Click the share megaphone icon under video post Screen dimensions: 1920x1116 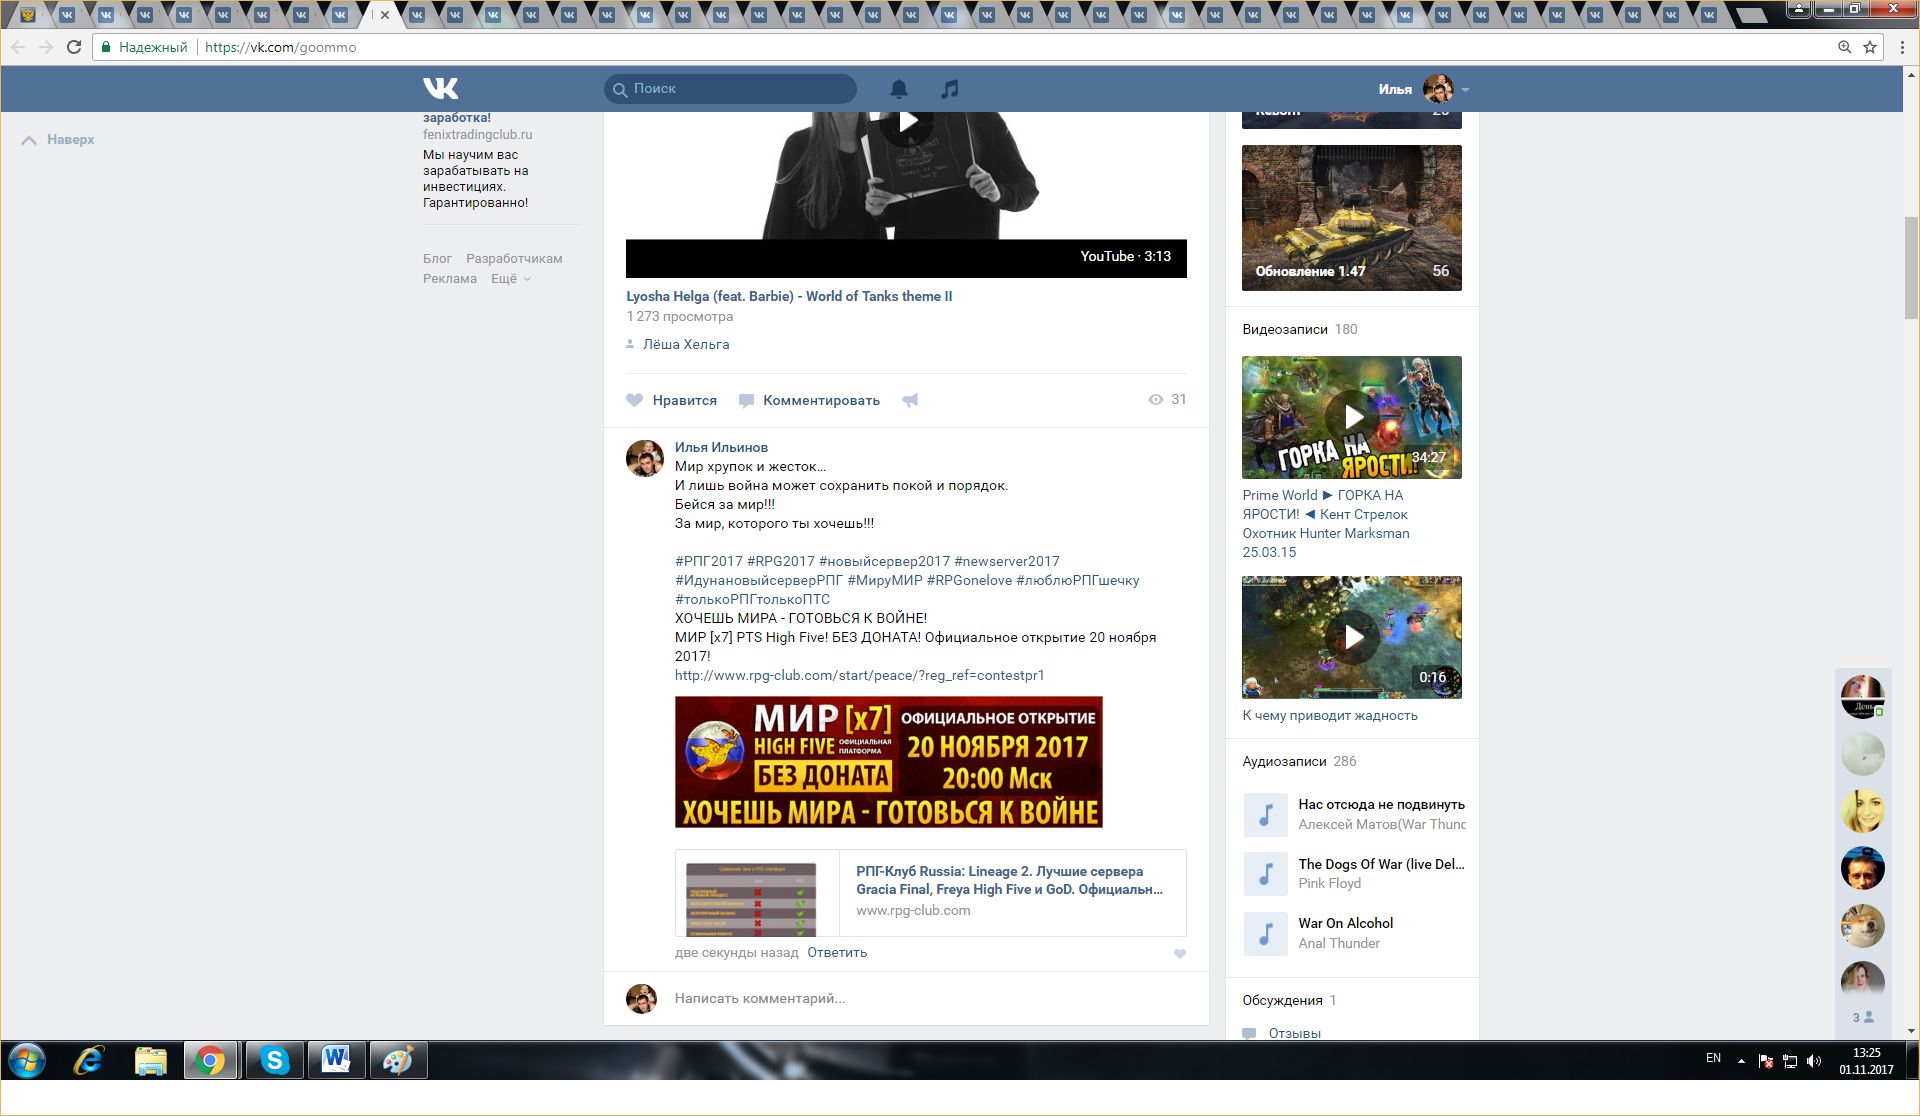click(910, 400)
